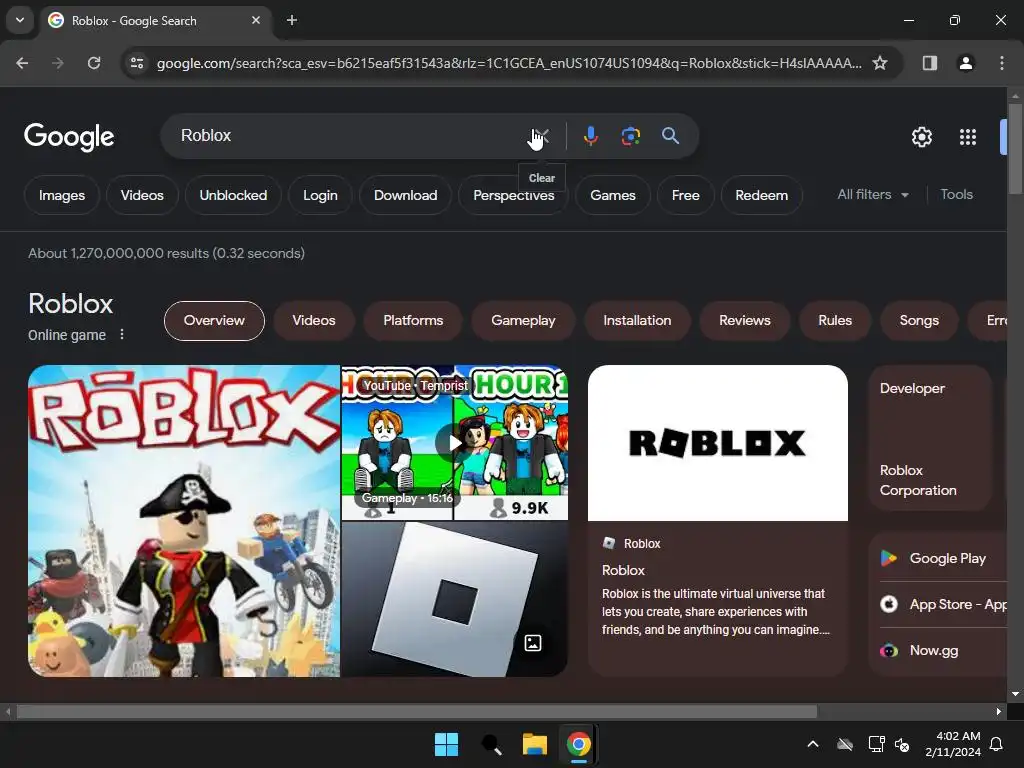Open more images icon on logo thumbnail
This screenshot has width=1024, height=768.
coord(533,643)
